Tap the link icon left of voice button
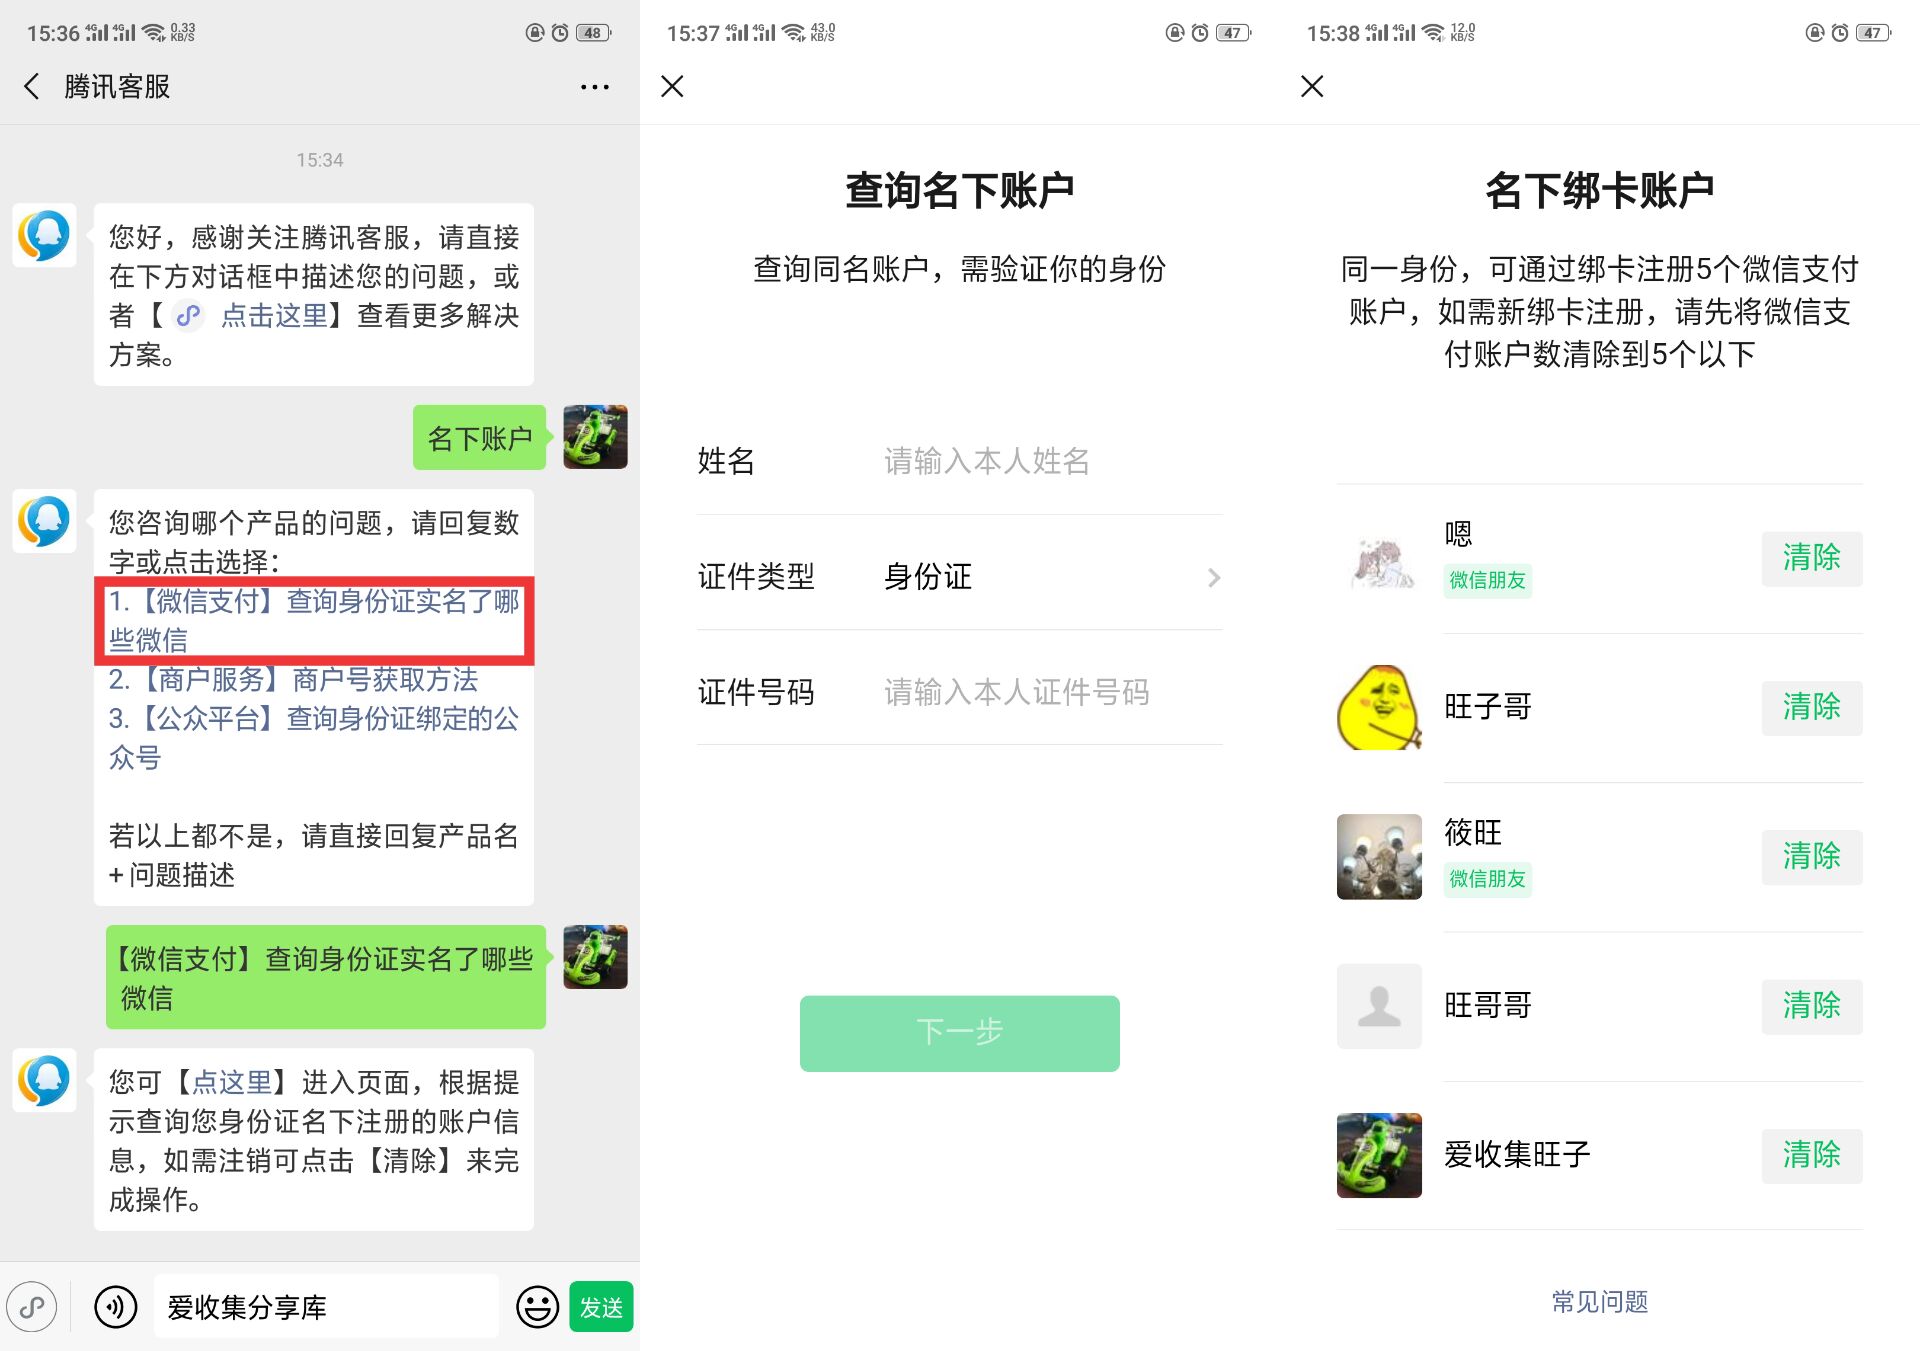This screenshot has width=1920, height=1351. (x=32, y=1306)
